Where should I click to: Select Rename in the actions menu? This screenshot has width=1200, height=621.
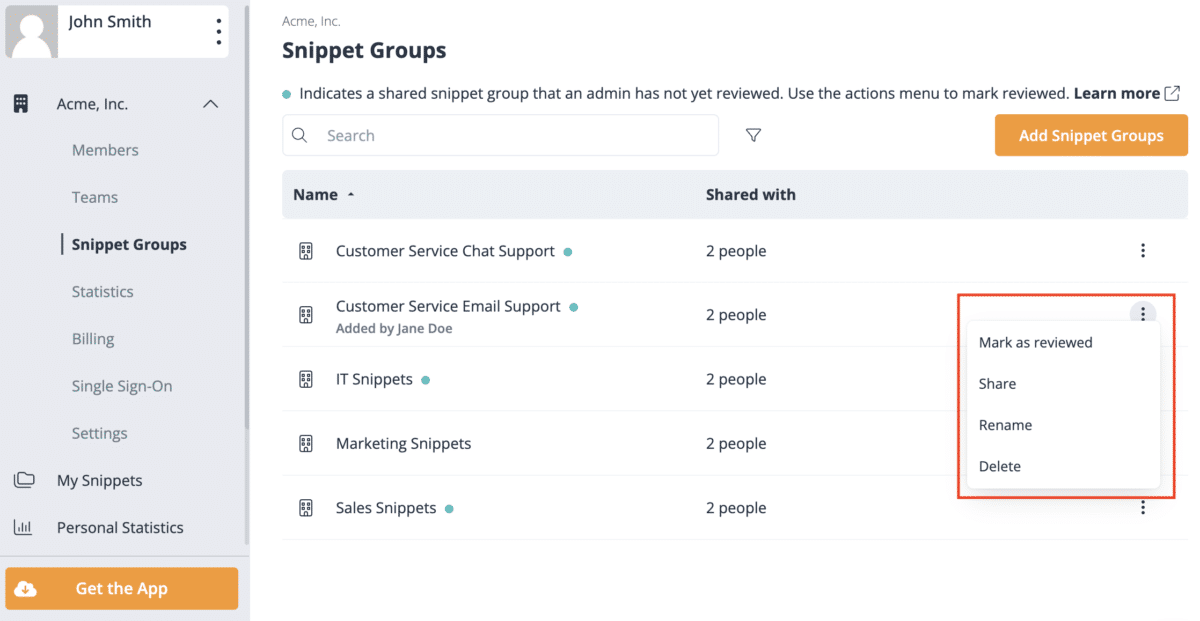(x=1005, y=425)
